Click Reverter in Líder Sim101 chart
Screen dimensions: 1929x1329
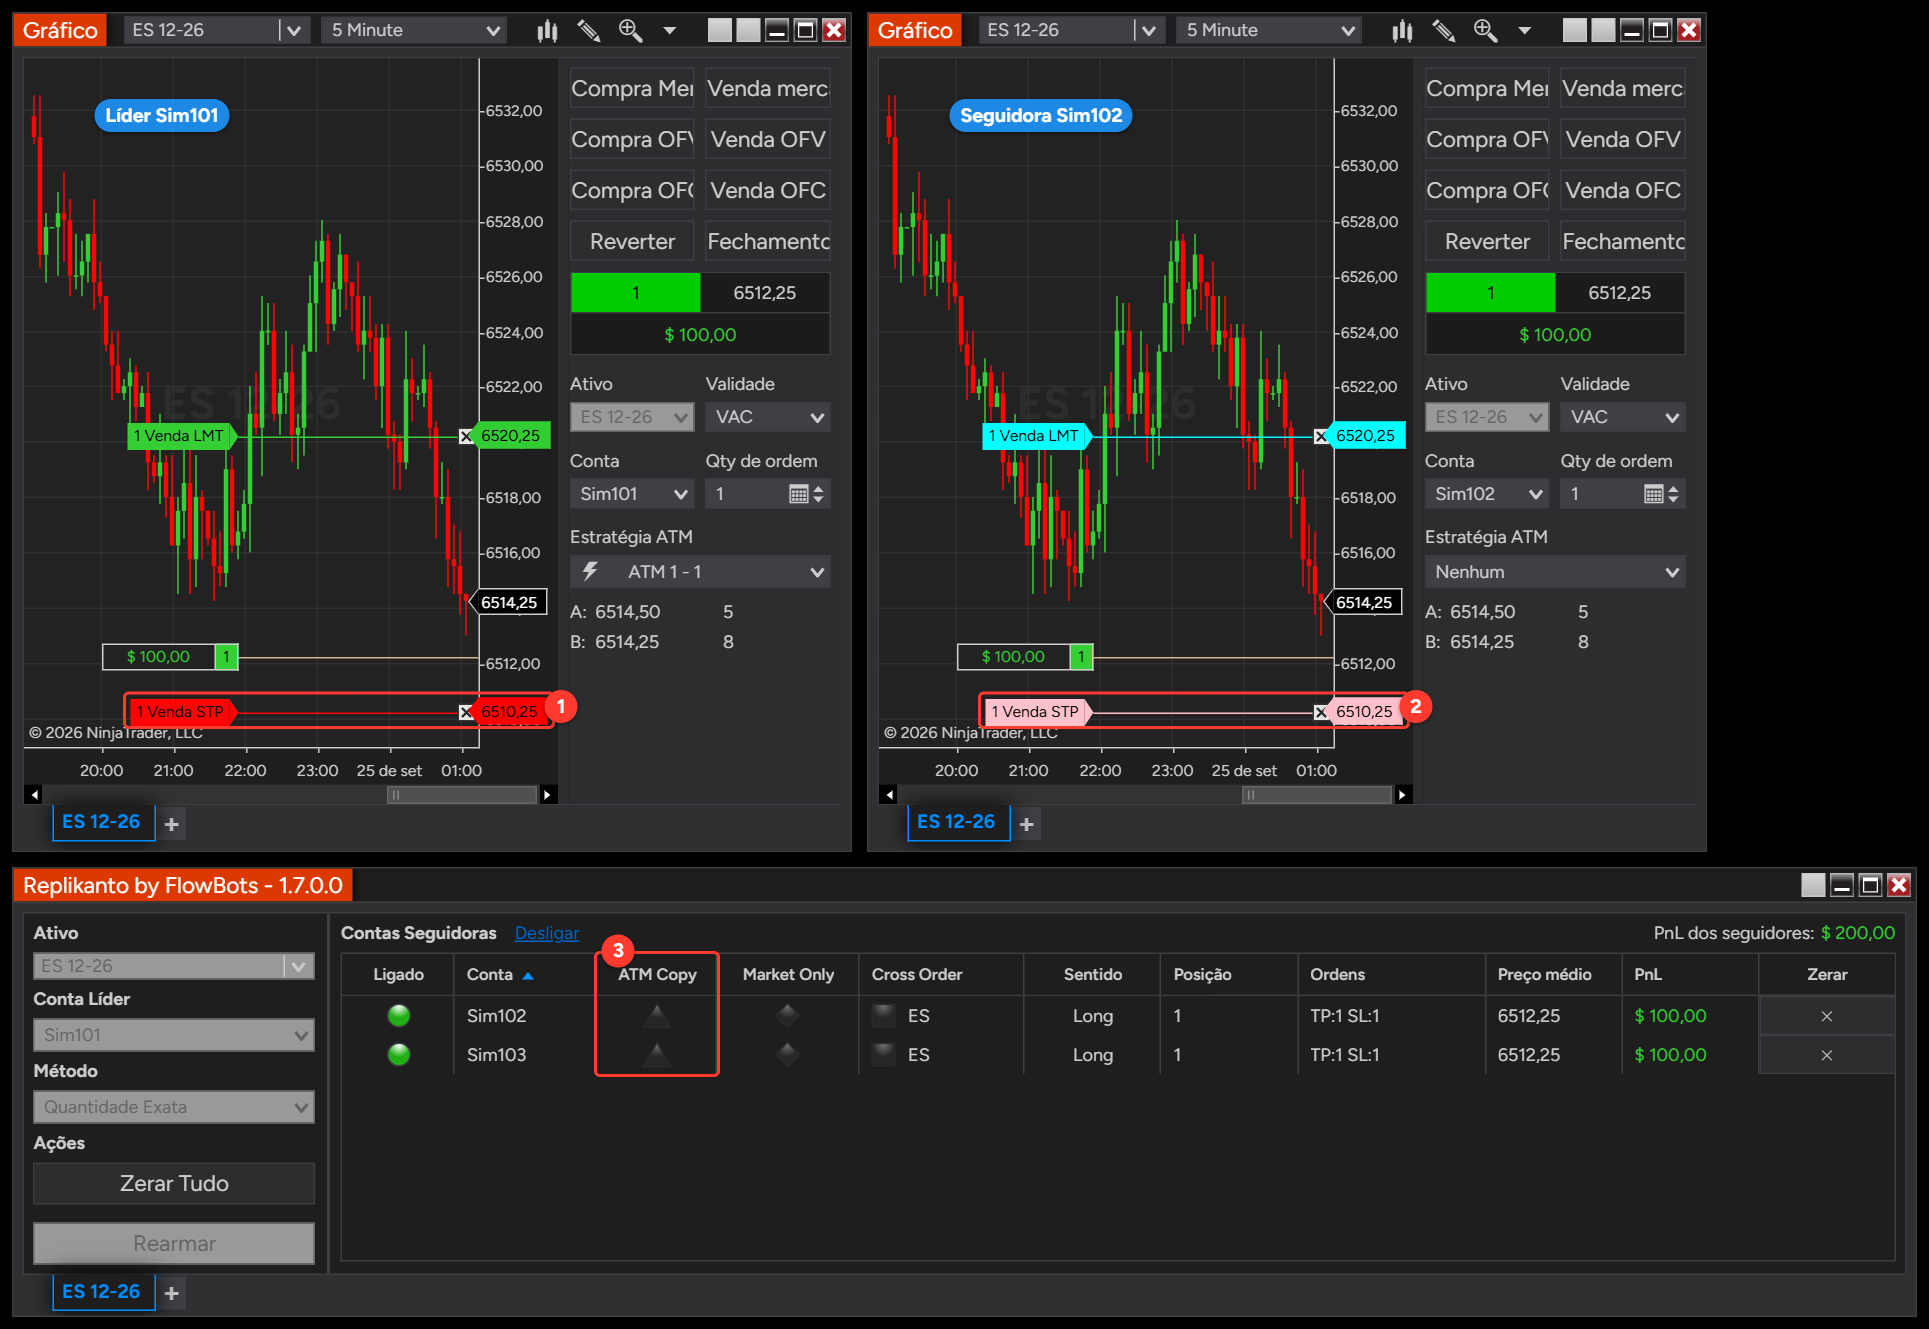tap(632, 242)
